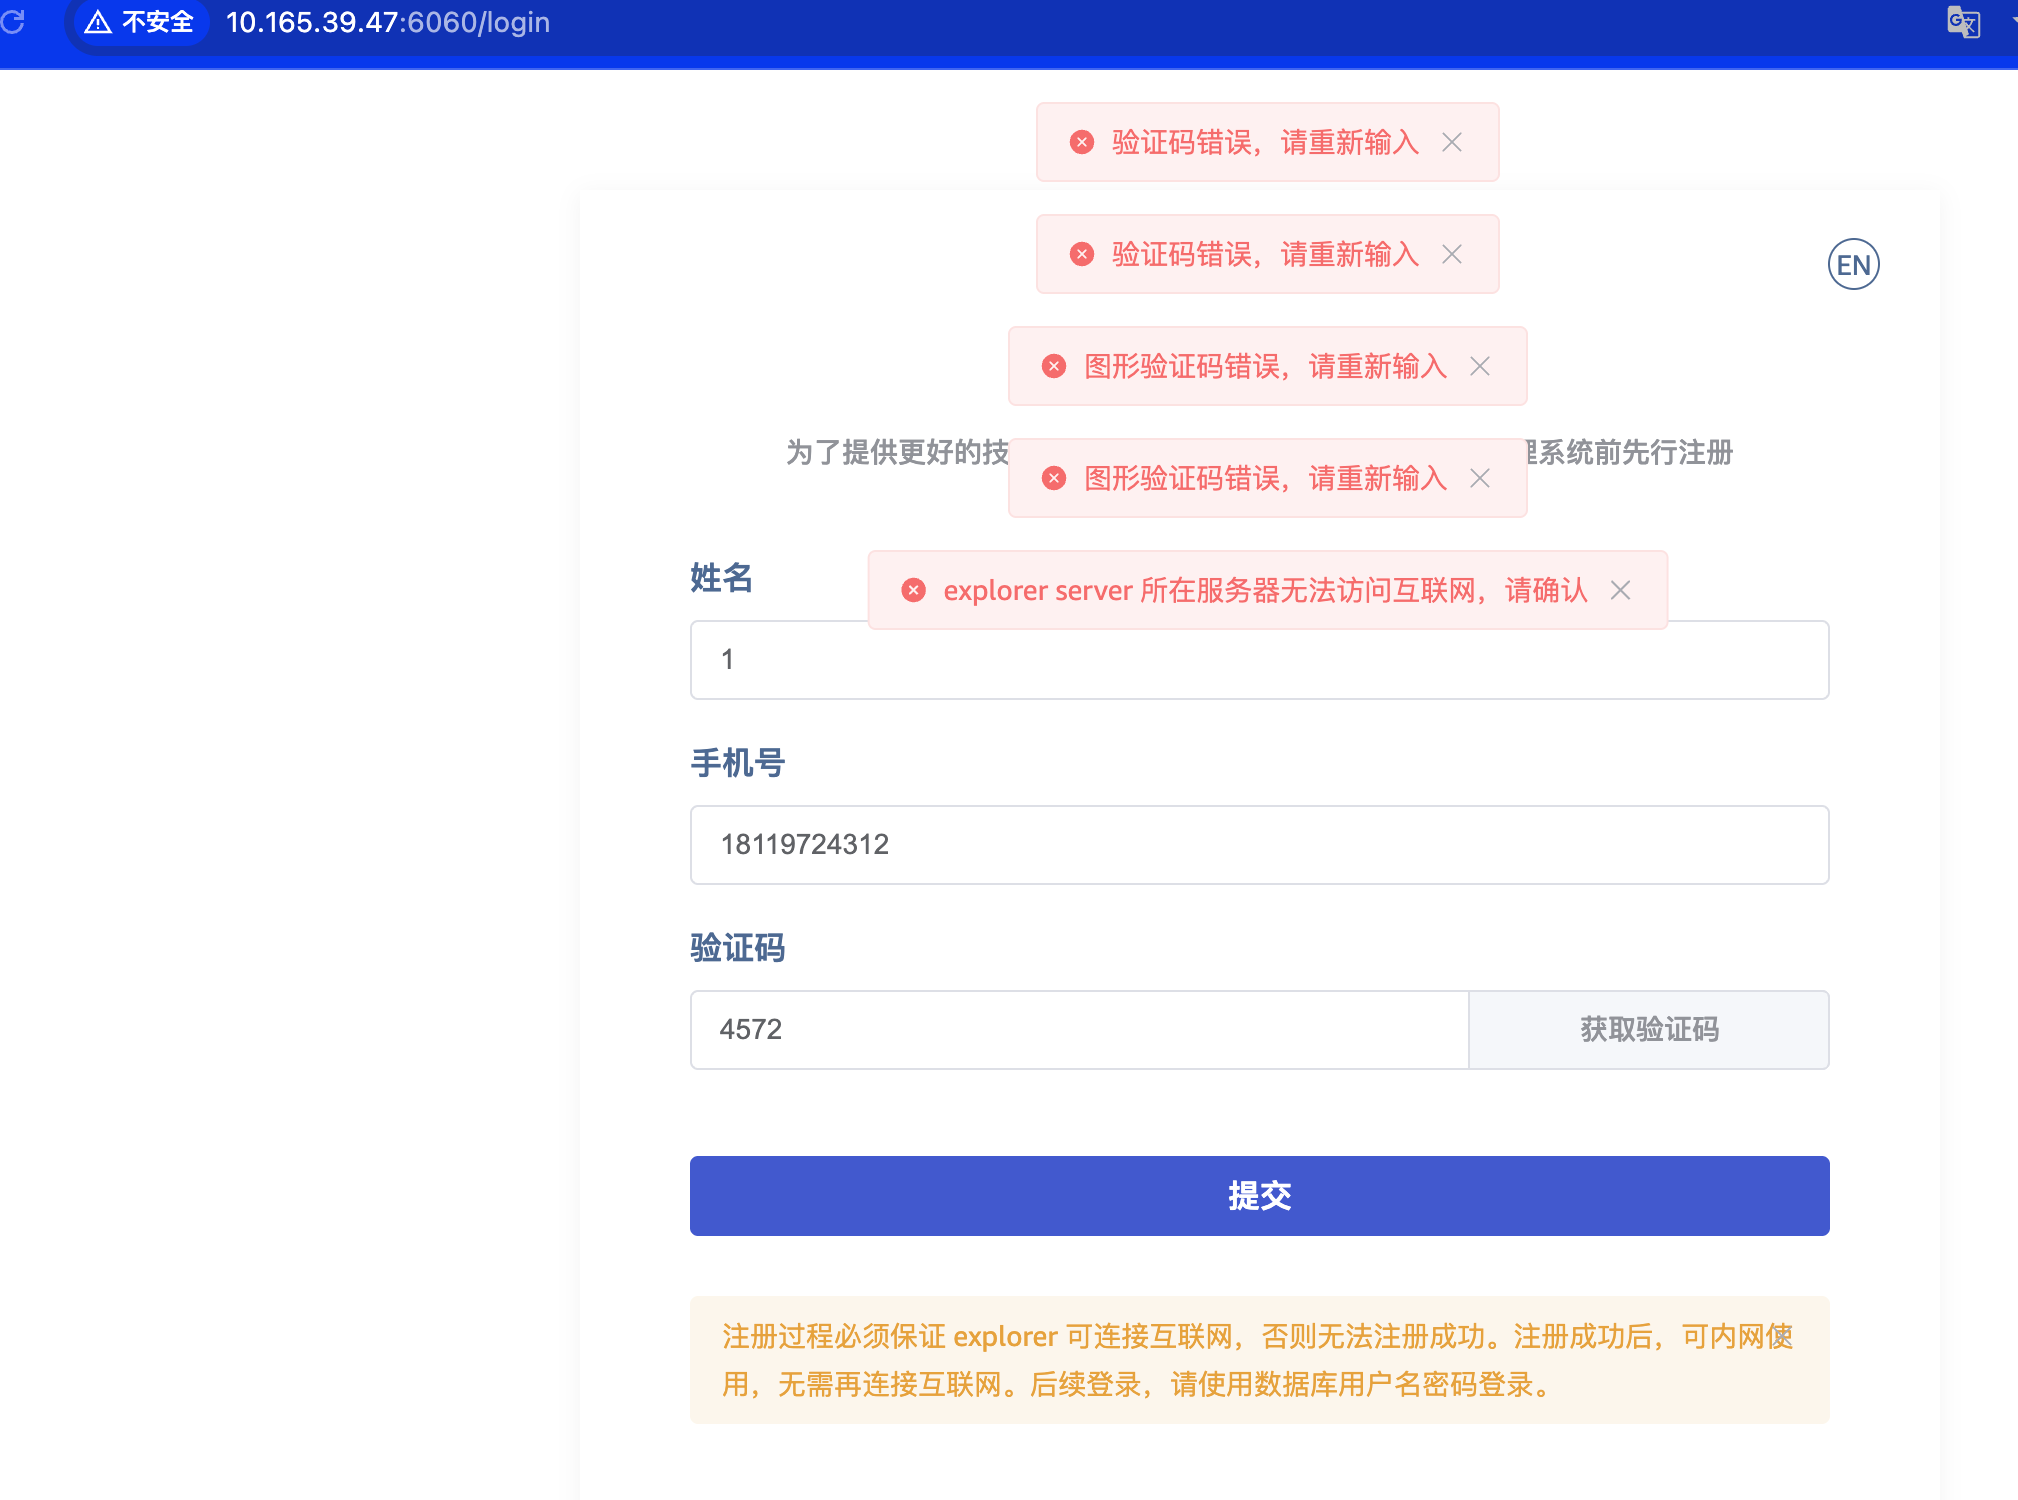The image size is (2018, 1500).
Task: Open the Google Translate page icon
Action: [1963, 22]
